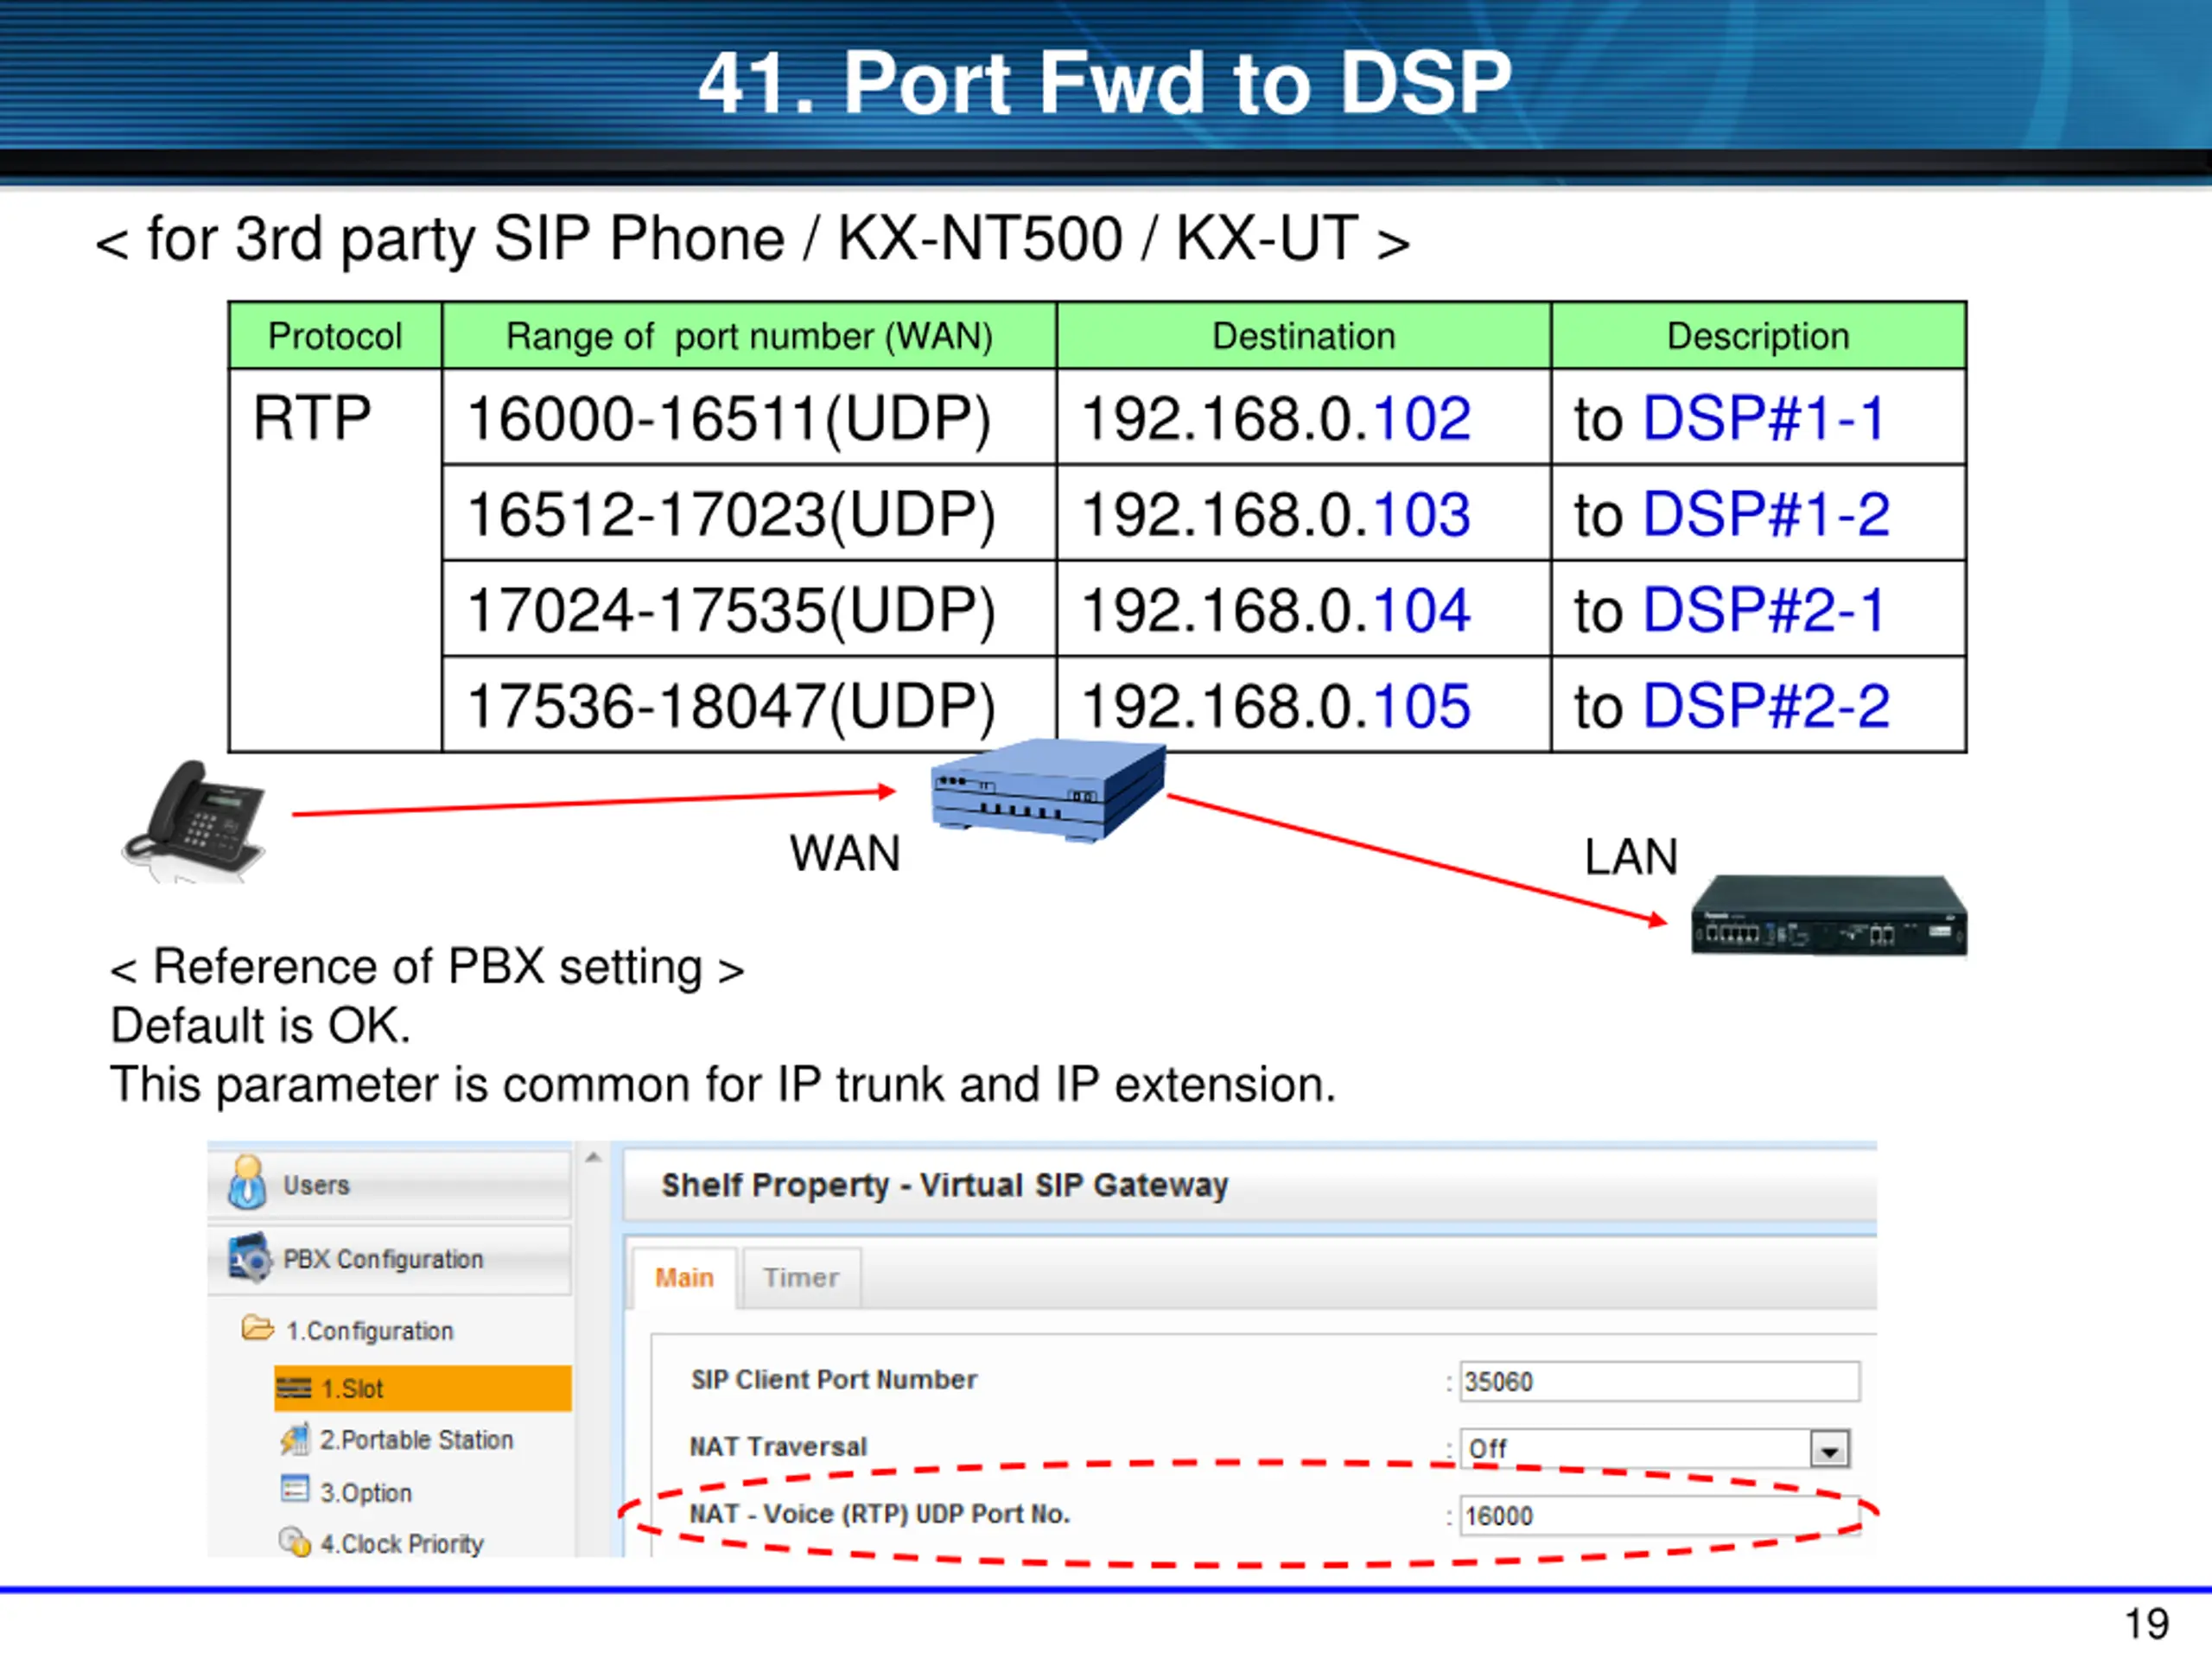Click the 192.168.0.102 destination cell
This screenshot has width=2212, height=1659.
coord(1303,417)
